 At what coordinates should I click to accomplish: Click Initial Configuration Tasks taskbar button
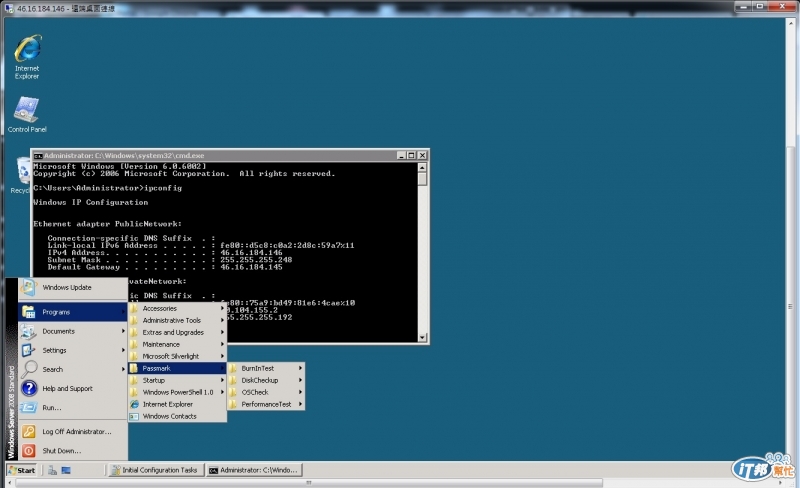pyautogui.click(x=155, y=470)
